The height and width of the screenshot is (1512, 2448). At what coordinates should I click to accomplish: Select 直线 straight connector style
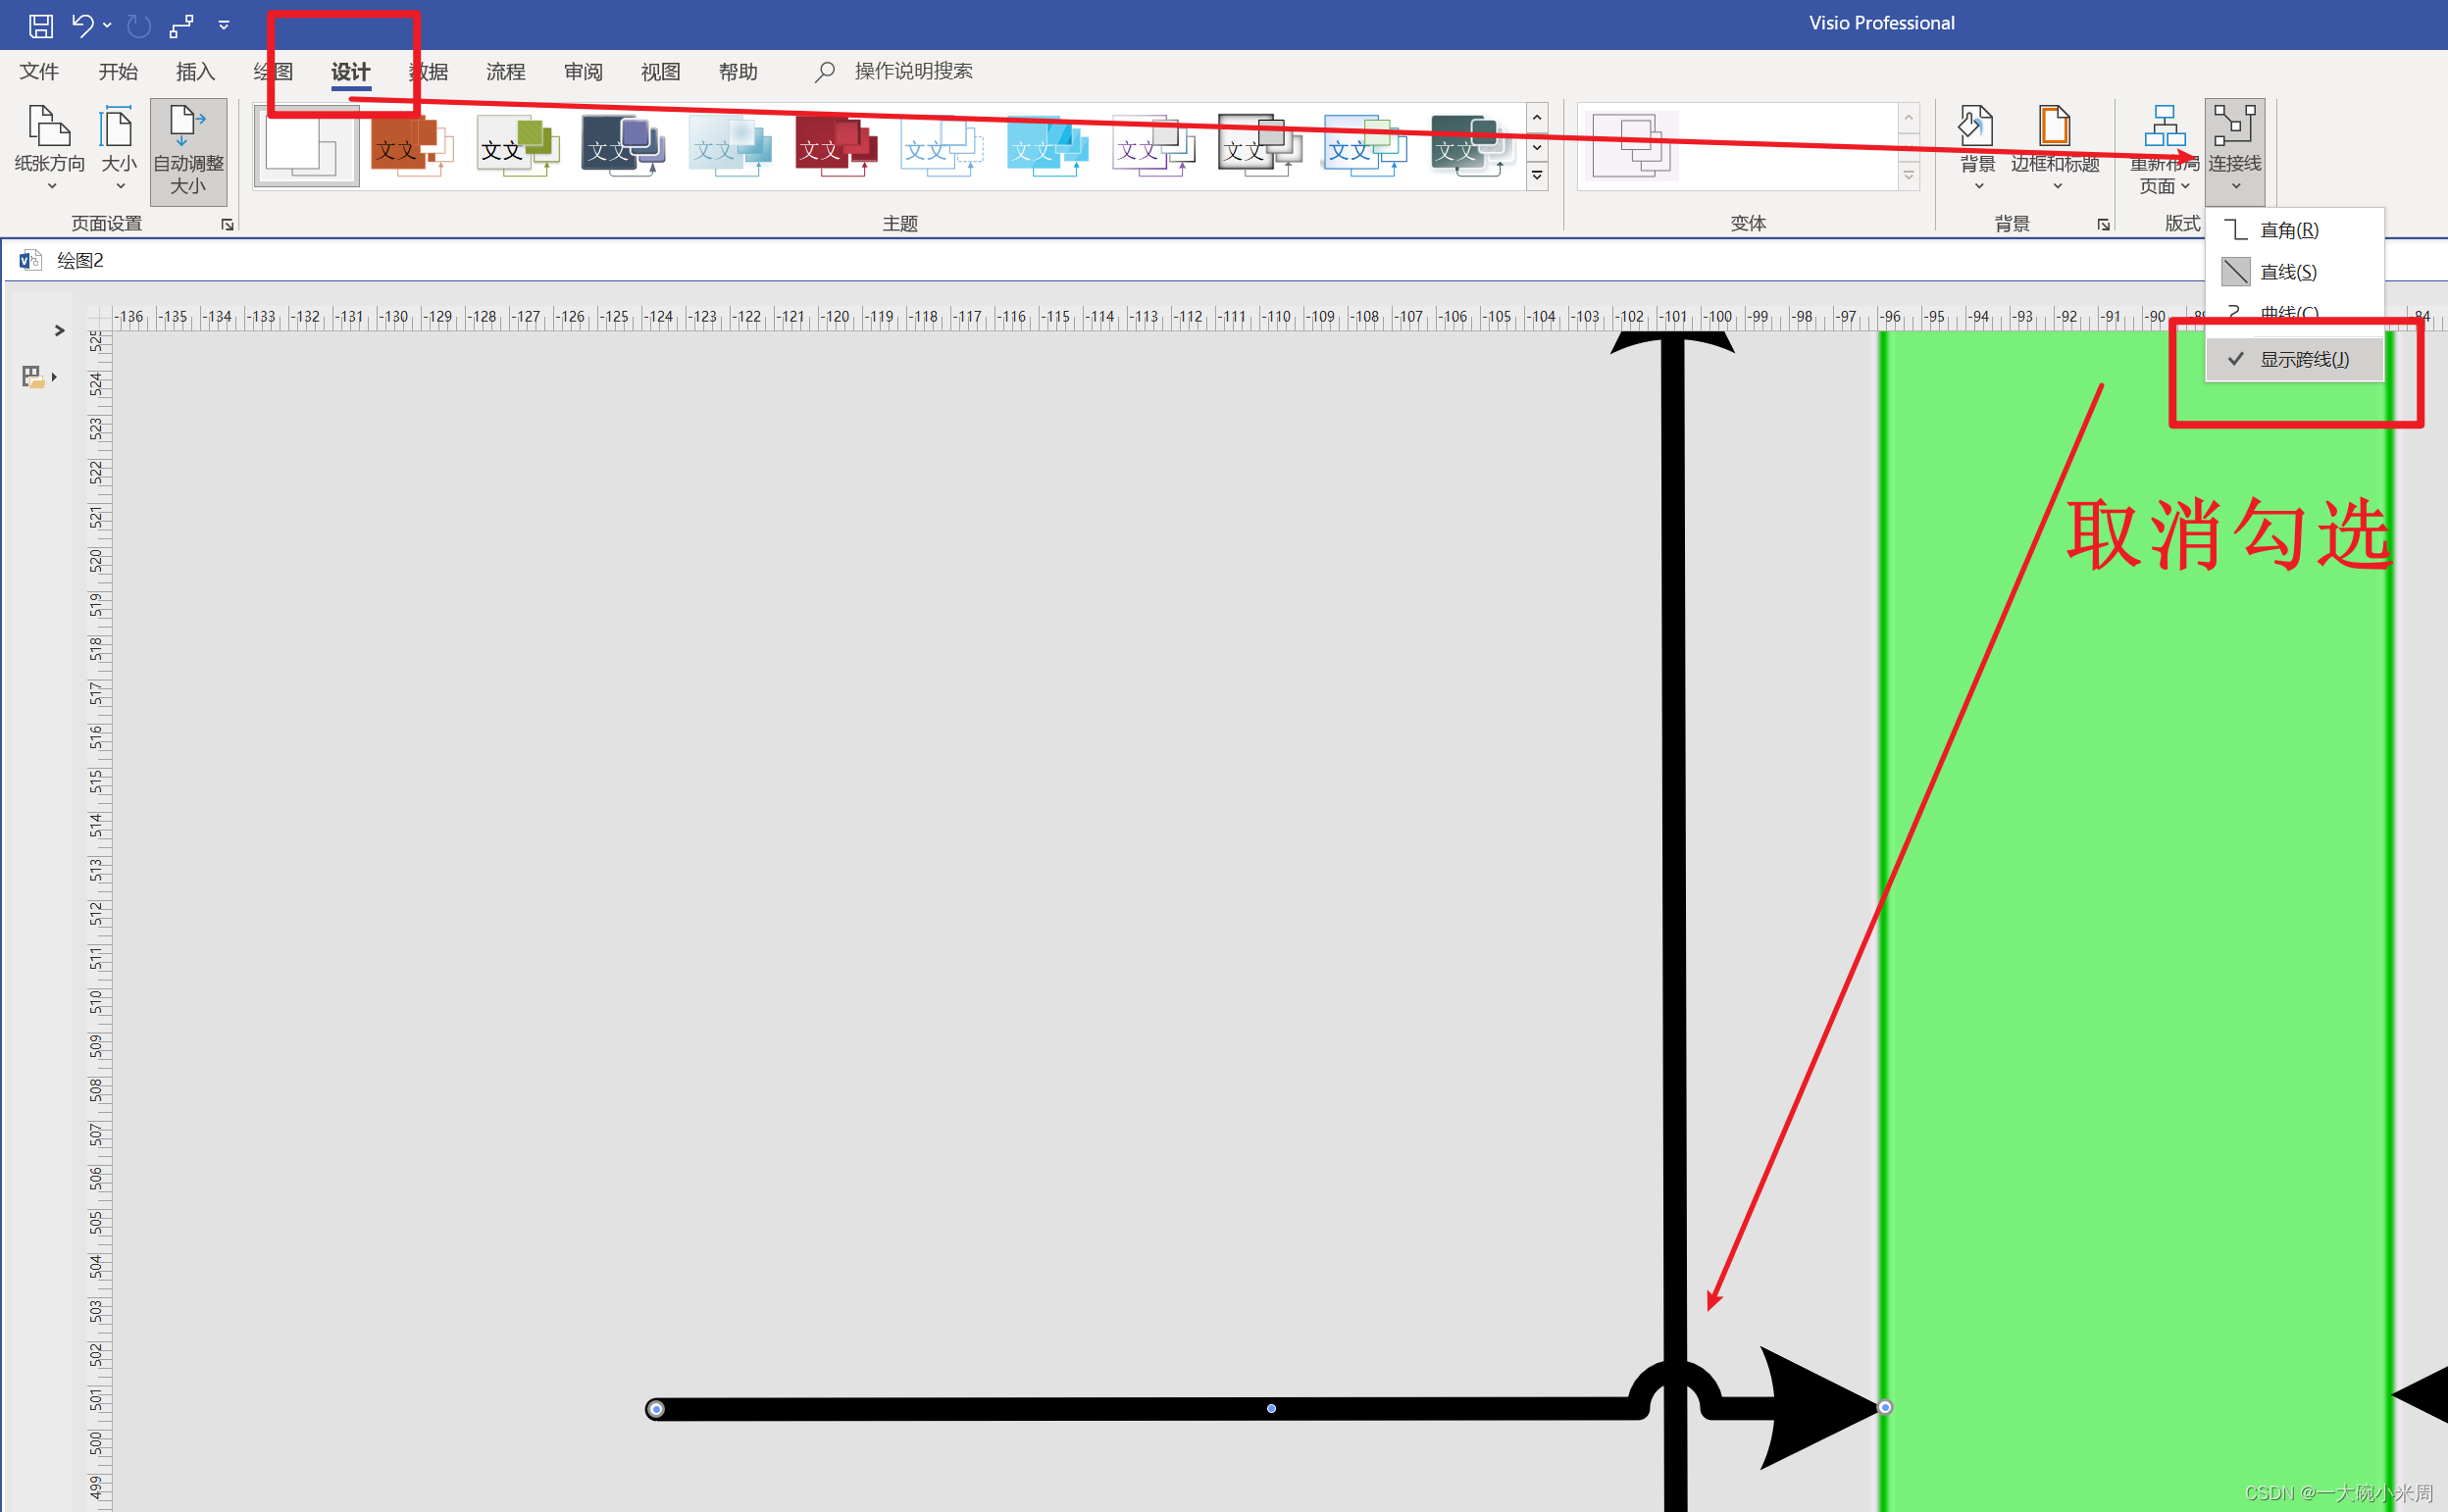(2286, 272)
